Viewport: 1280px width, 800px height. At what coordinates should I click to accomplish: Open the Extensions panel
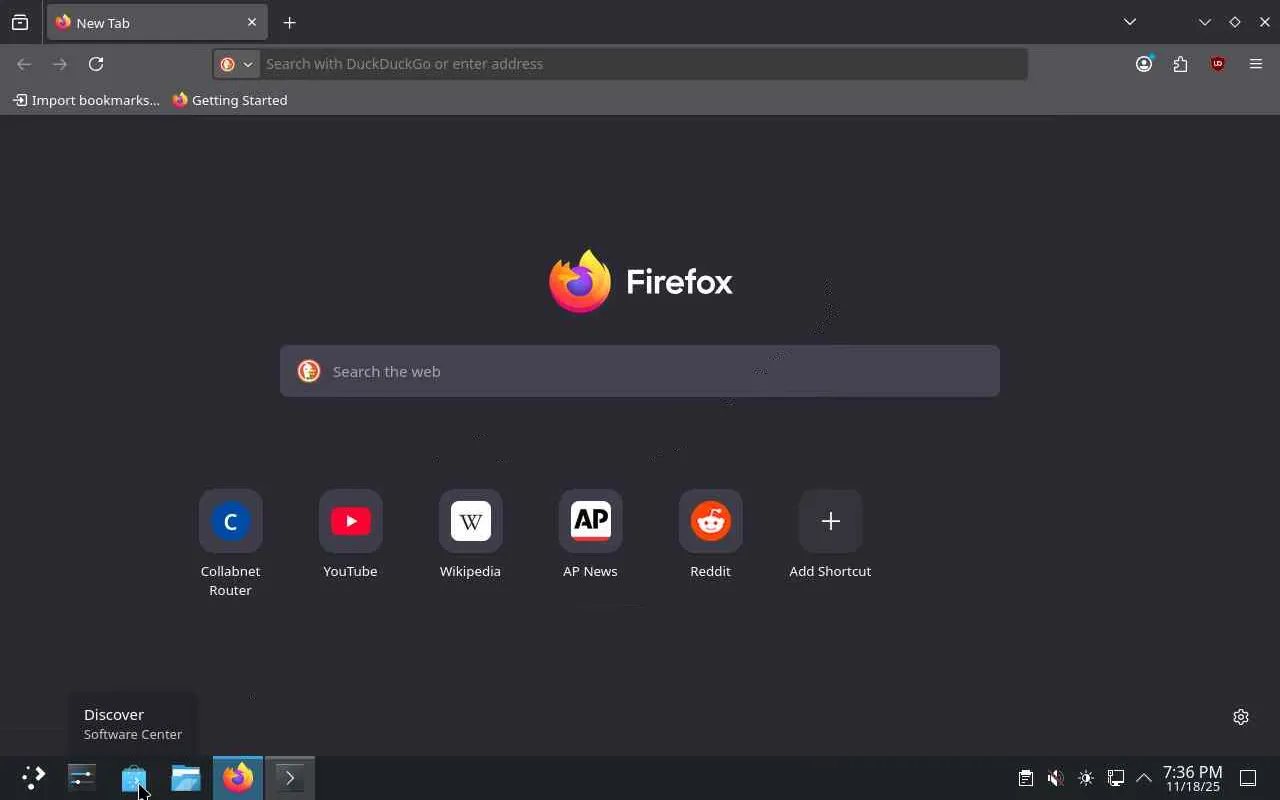(x=1181, y=64)
